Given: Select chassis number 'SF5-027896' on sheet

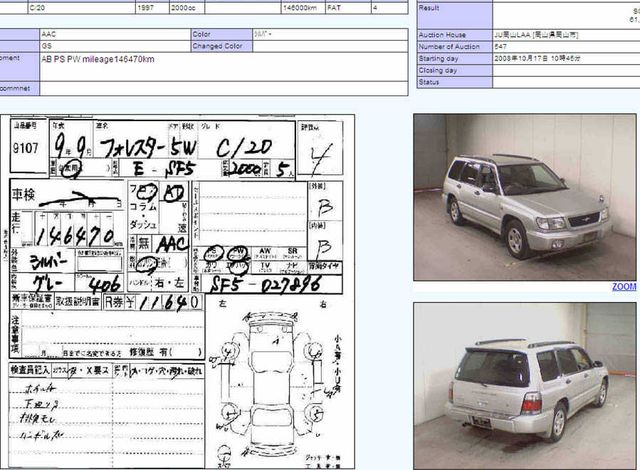Looking at the screenshot, I should [x=266, y=284].
